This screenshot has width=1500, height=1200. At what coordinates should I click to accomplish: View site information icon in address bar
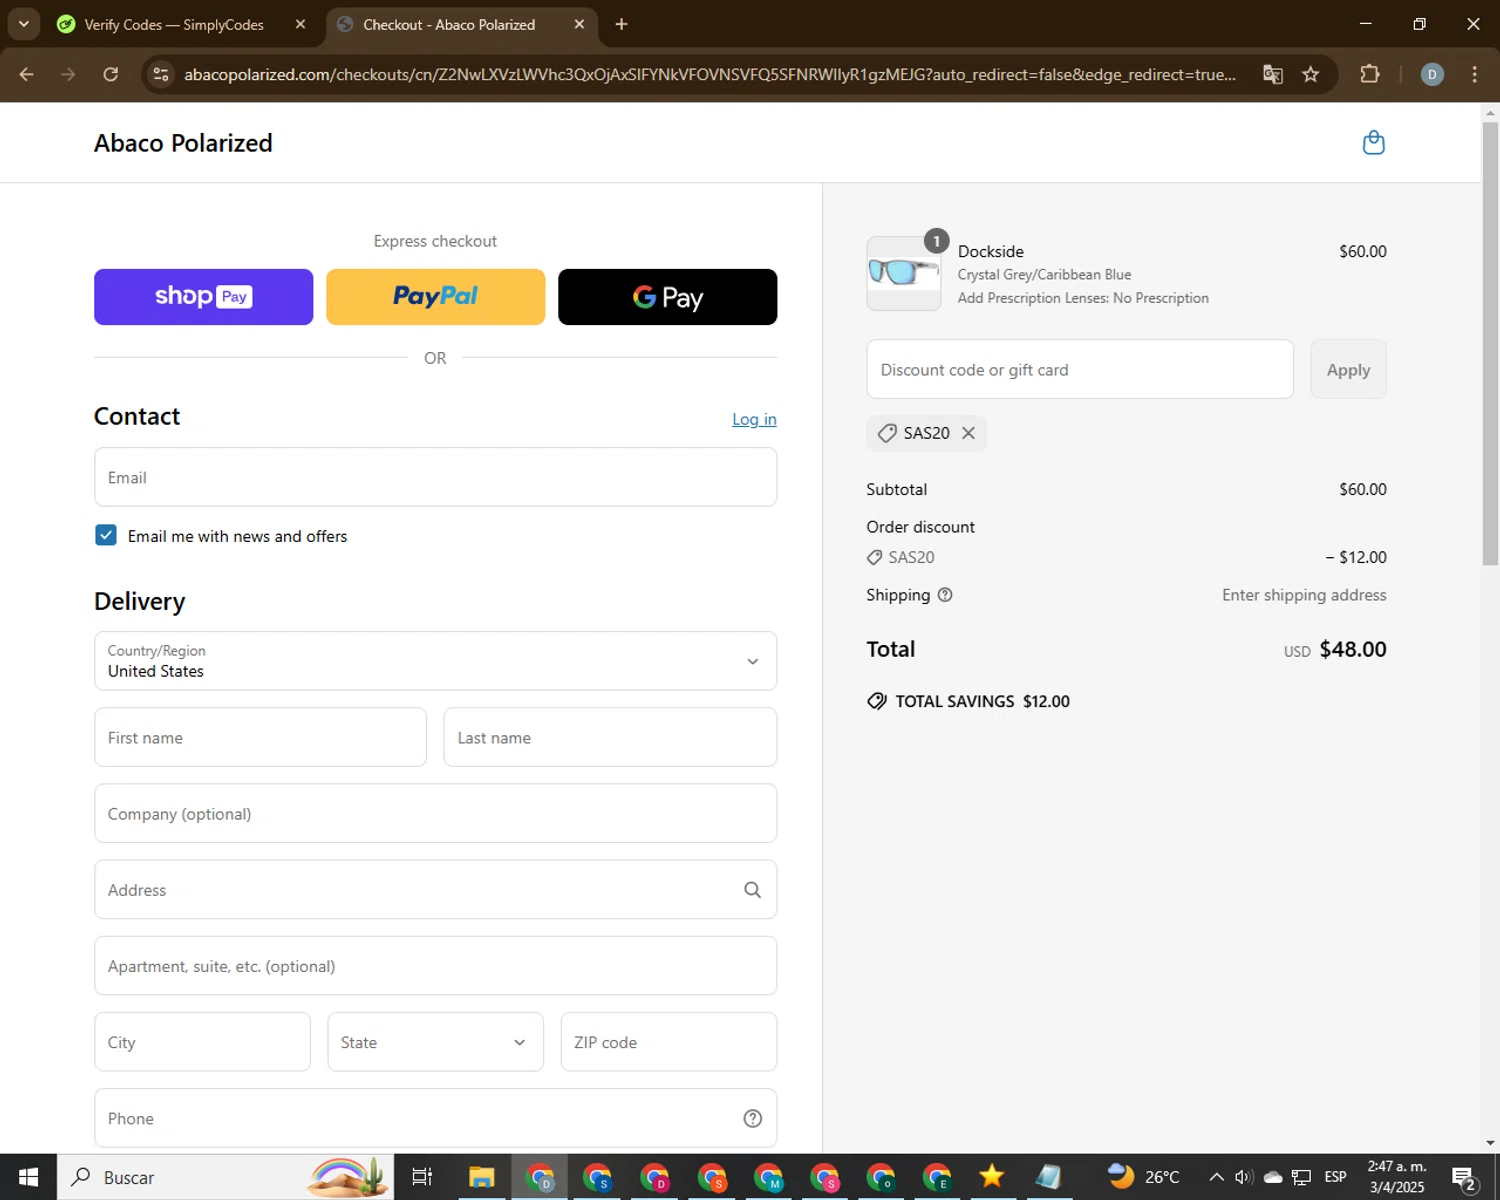click(161, 74)
